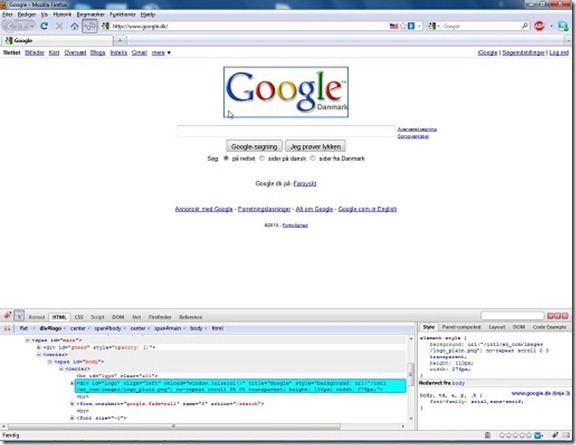Open the 'Annoncér med Google' link

[x=204, y=209]
